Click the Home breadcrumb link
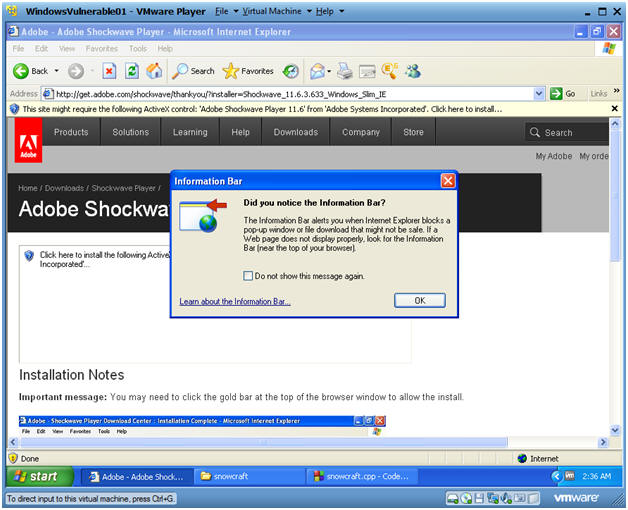This screenshot has width=628, height=510. point(28,188)
